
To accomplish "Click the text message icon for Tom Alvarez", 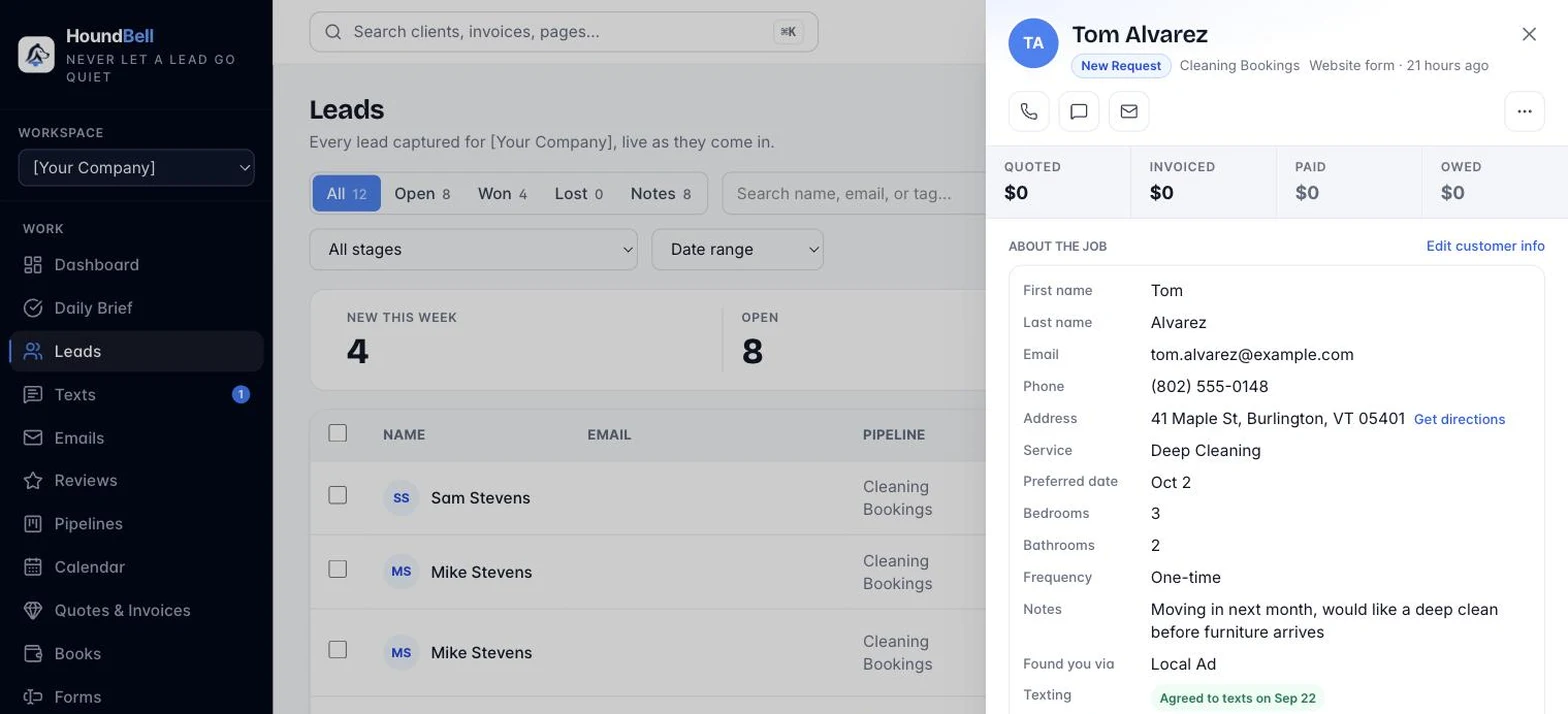I will click(x=1079, y=111).
